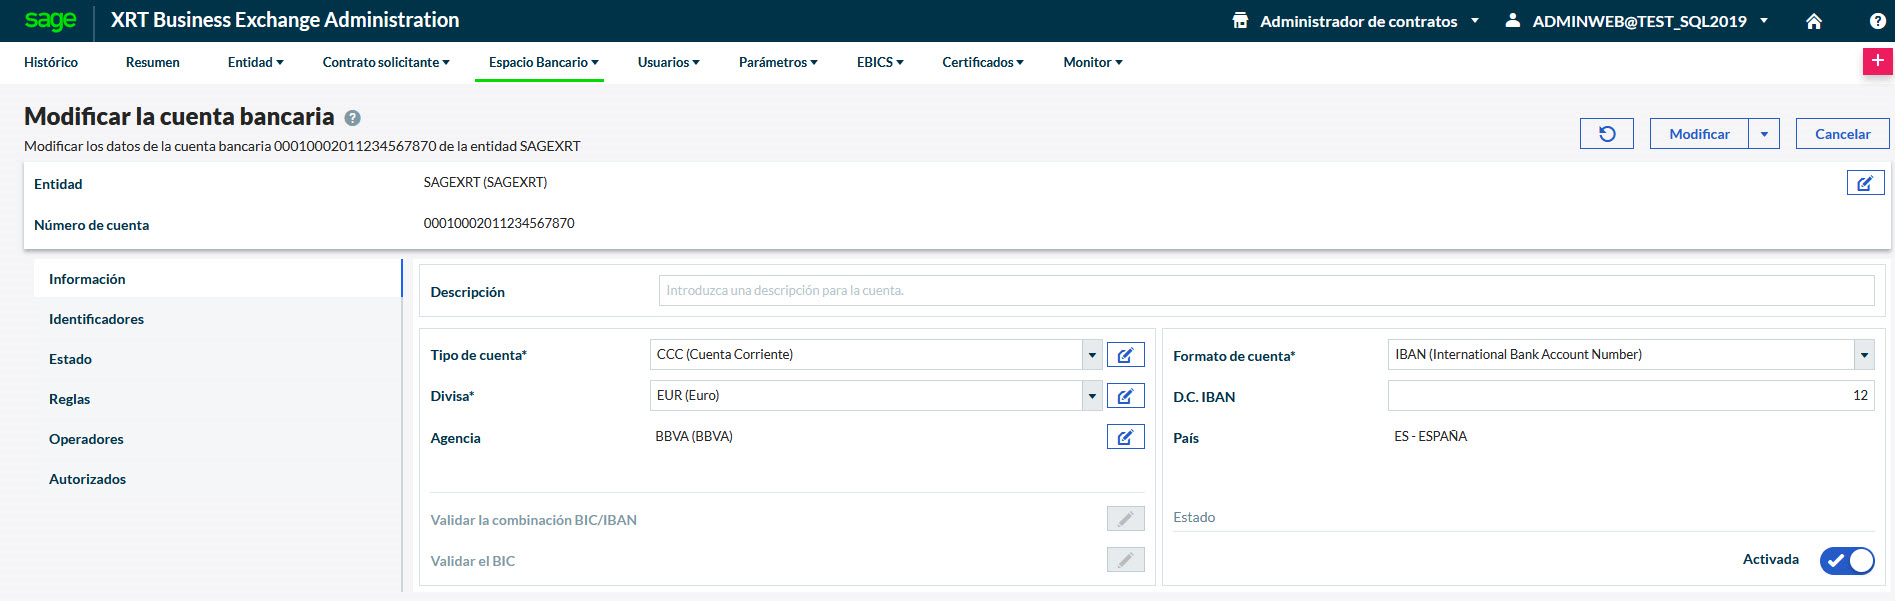
Task: Open the help icon in top bar
Action: pyautogui.click(x=1877, y=21)
